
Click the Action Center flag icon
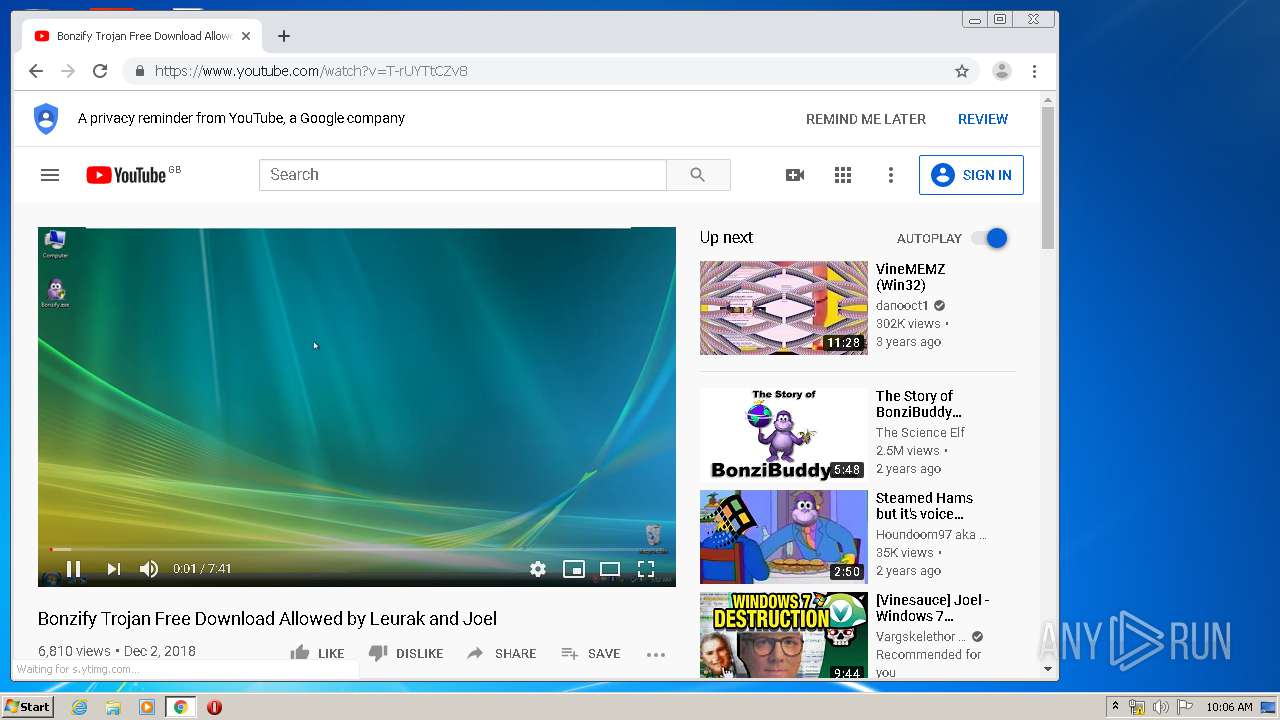pyautogui.click(x=1185, y=707)
